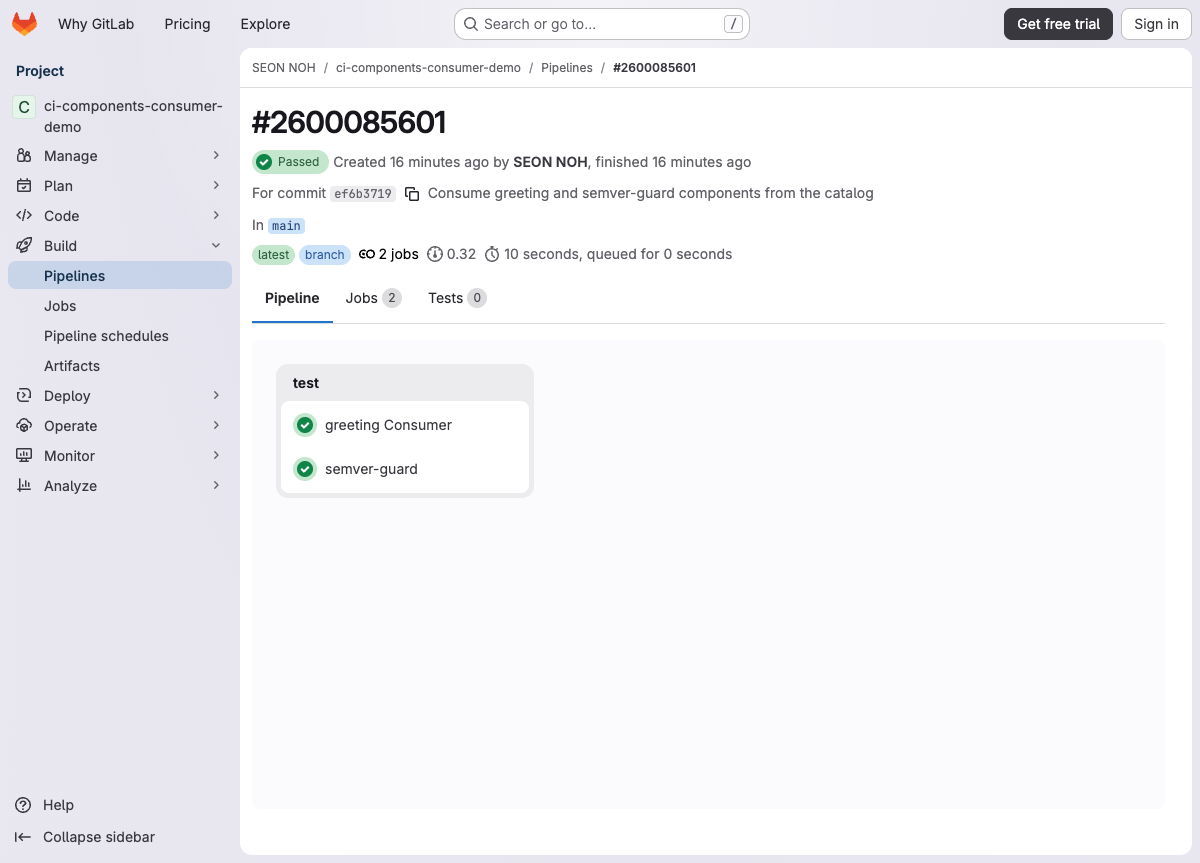1200x863 pixels.
Task: Expand the Monitor menu chevron
Action: pos(216,456)
